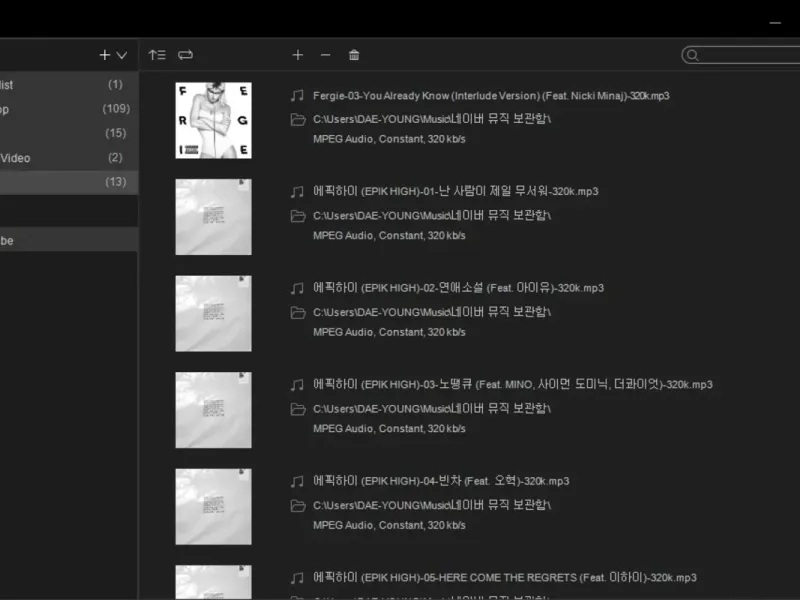
Task: Select the "(EPIK HIGH)-02-" track featuring 아이유
Action: pos(458,288)
